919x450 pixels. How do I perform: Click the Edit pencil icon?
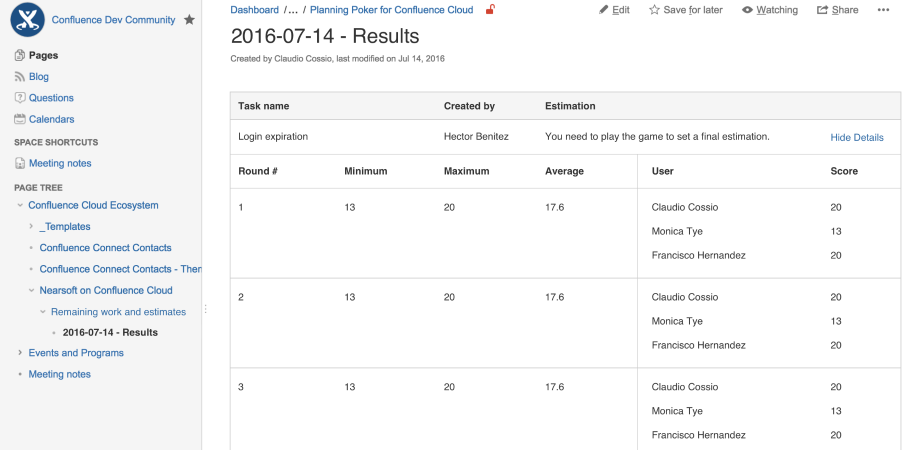click(x=603, y=10)
